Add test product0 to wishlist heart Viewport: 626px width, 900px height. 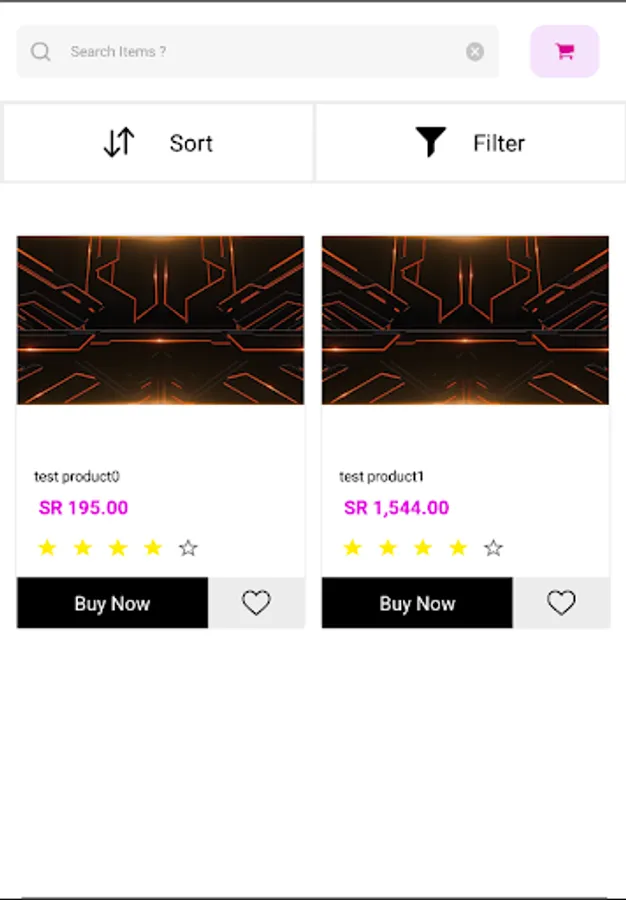tap(256, 603)
